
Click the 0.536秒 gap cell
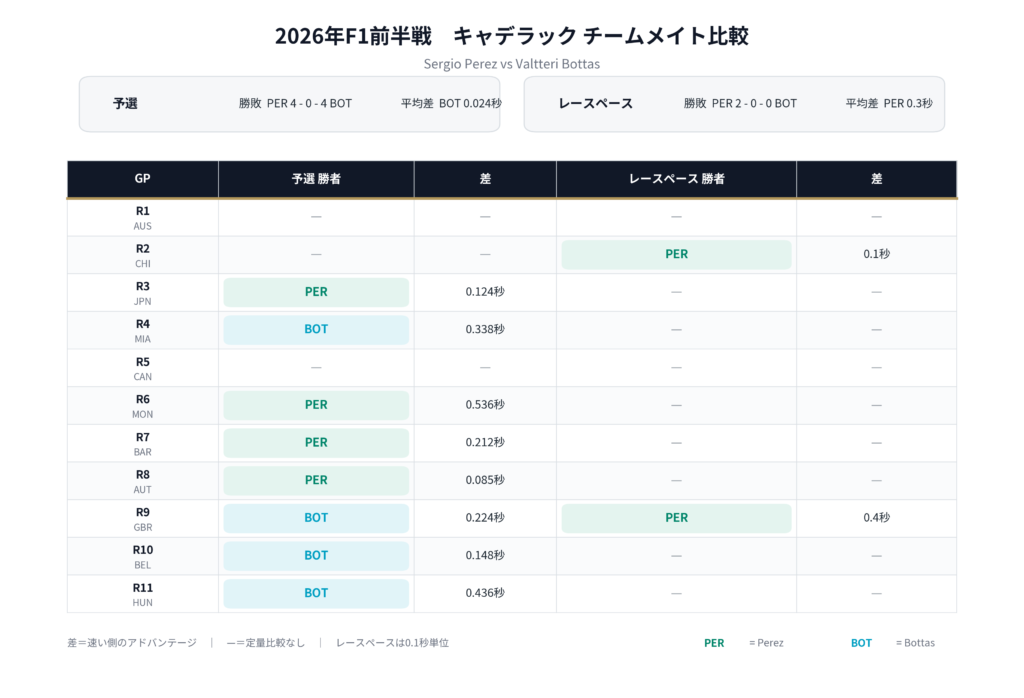click(x=485, y=405)
